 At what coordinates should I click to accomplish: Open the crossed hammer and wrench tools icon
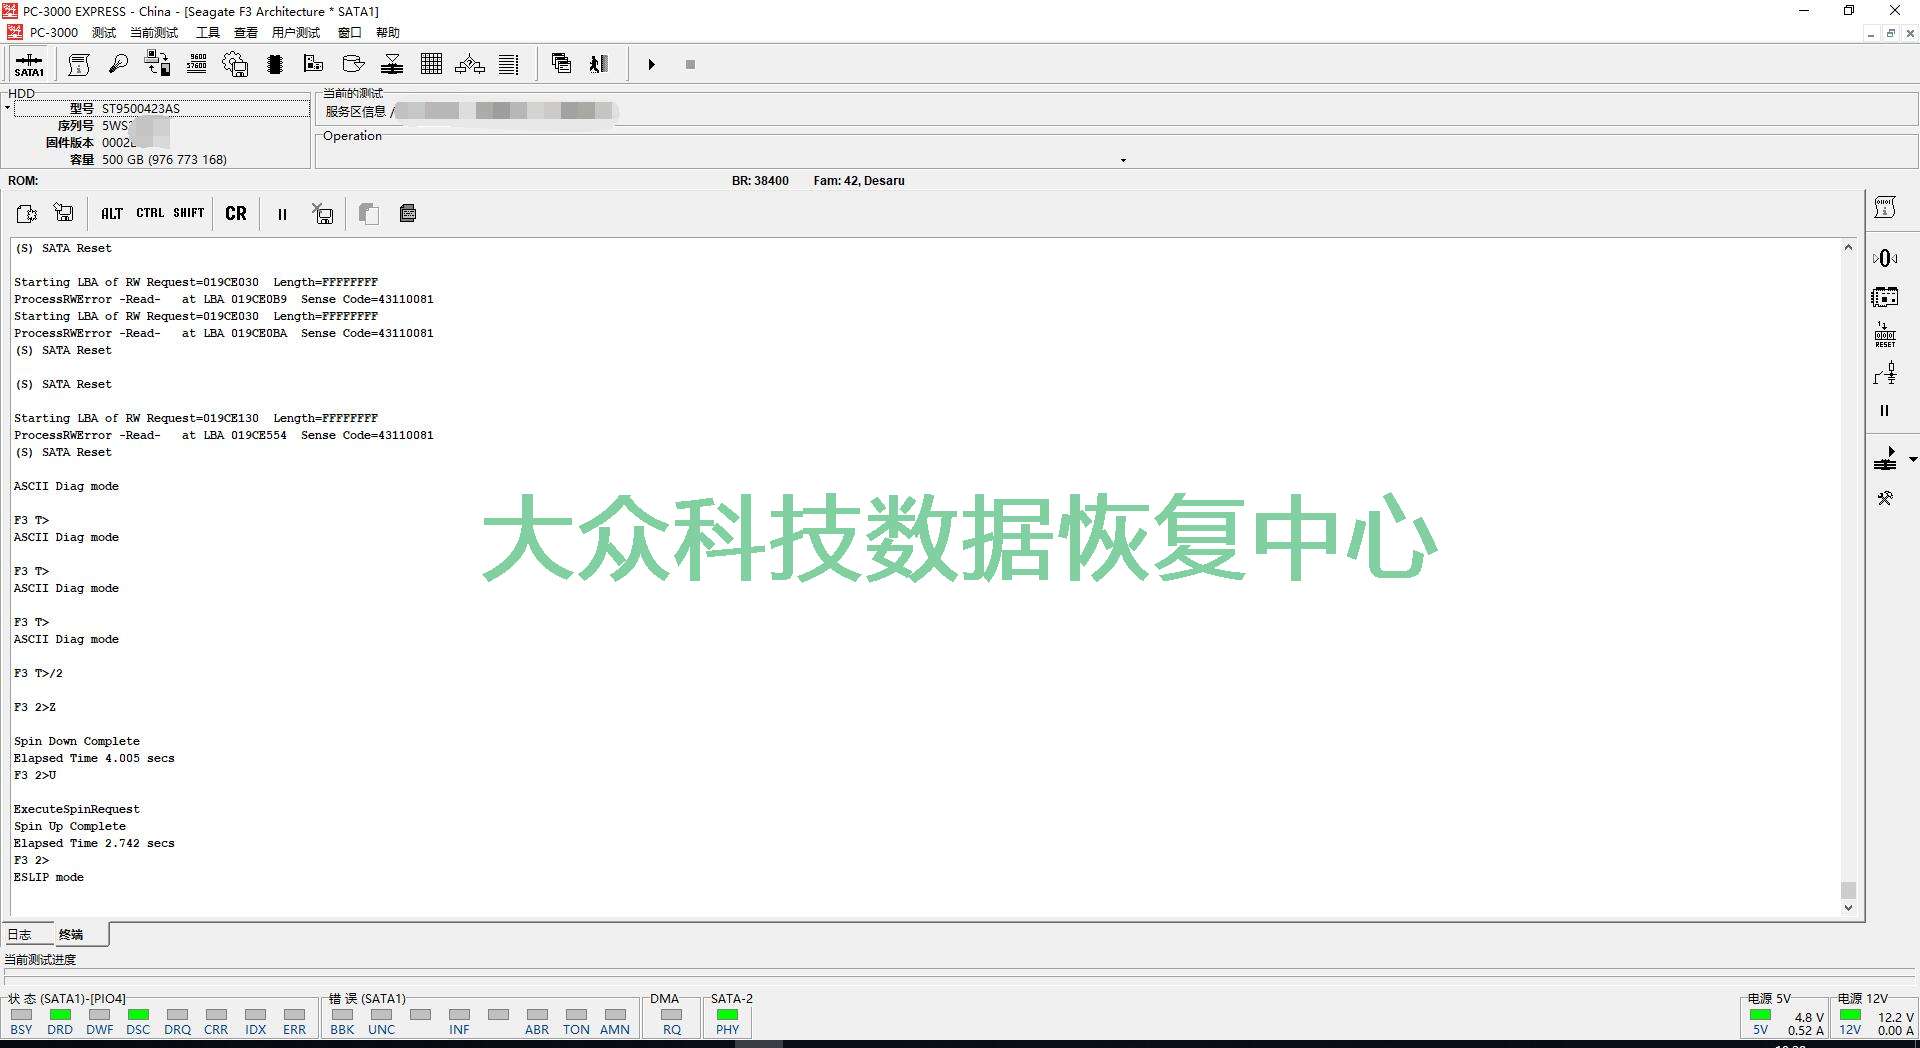pyautogui.click(x=1885, y=498)
